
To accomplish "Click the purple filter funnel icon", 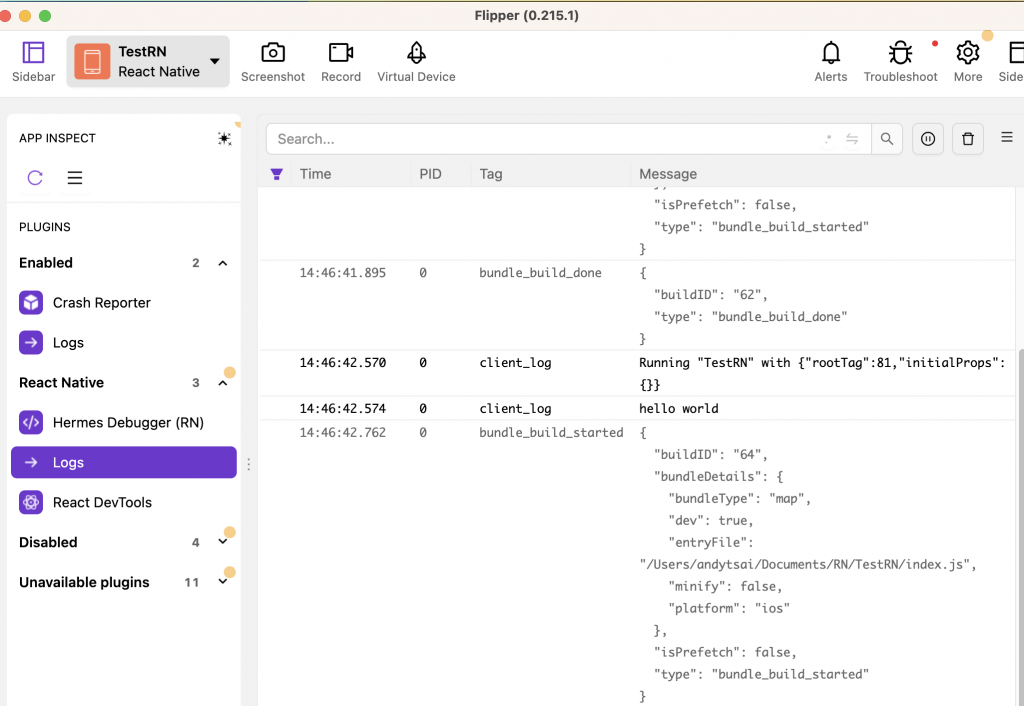I will 277,174.
